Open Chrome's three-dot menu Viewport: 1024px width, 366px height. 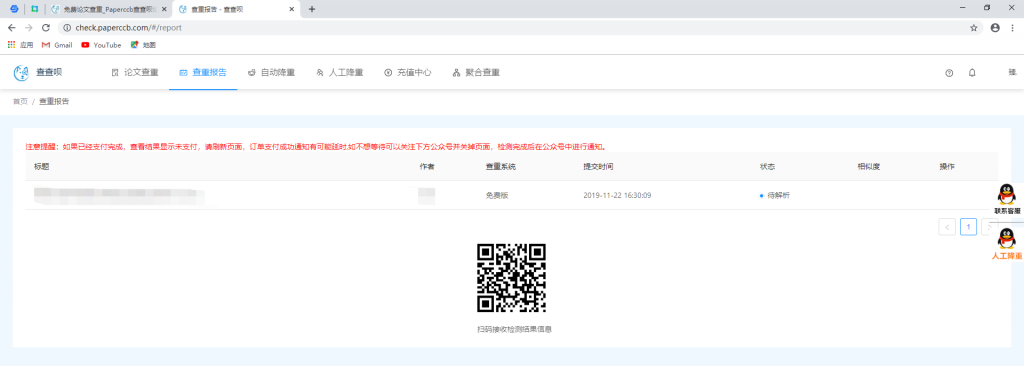[x=1012, y=28]
